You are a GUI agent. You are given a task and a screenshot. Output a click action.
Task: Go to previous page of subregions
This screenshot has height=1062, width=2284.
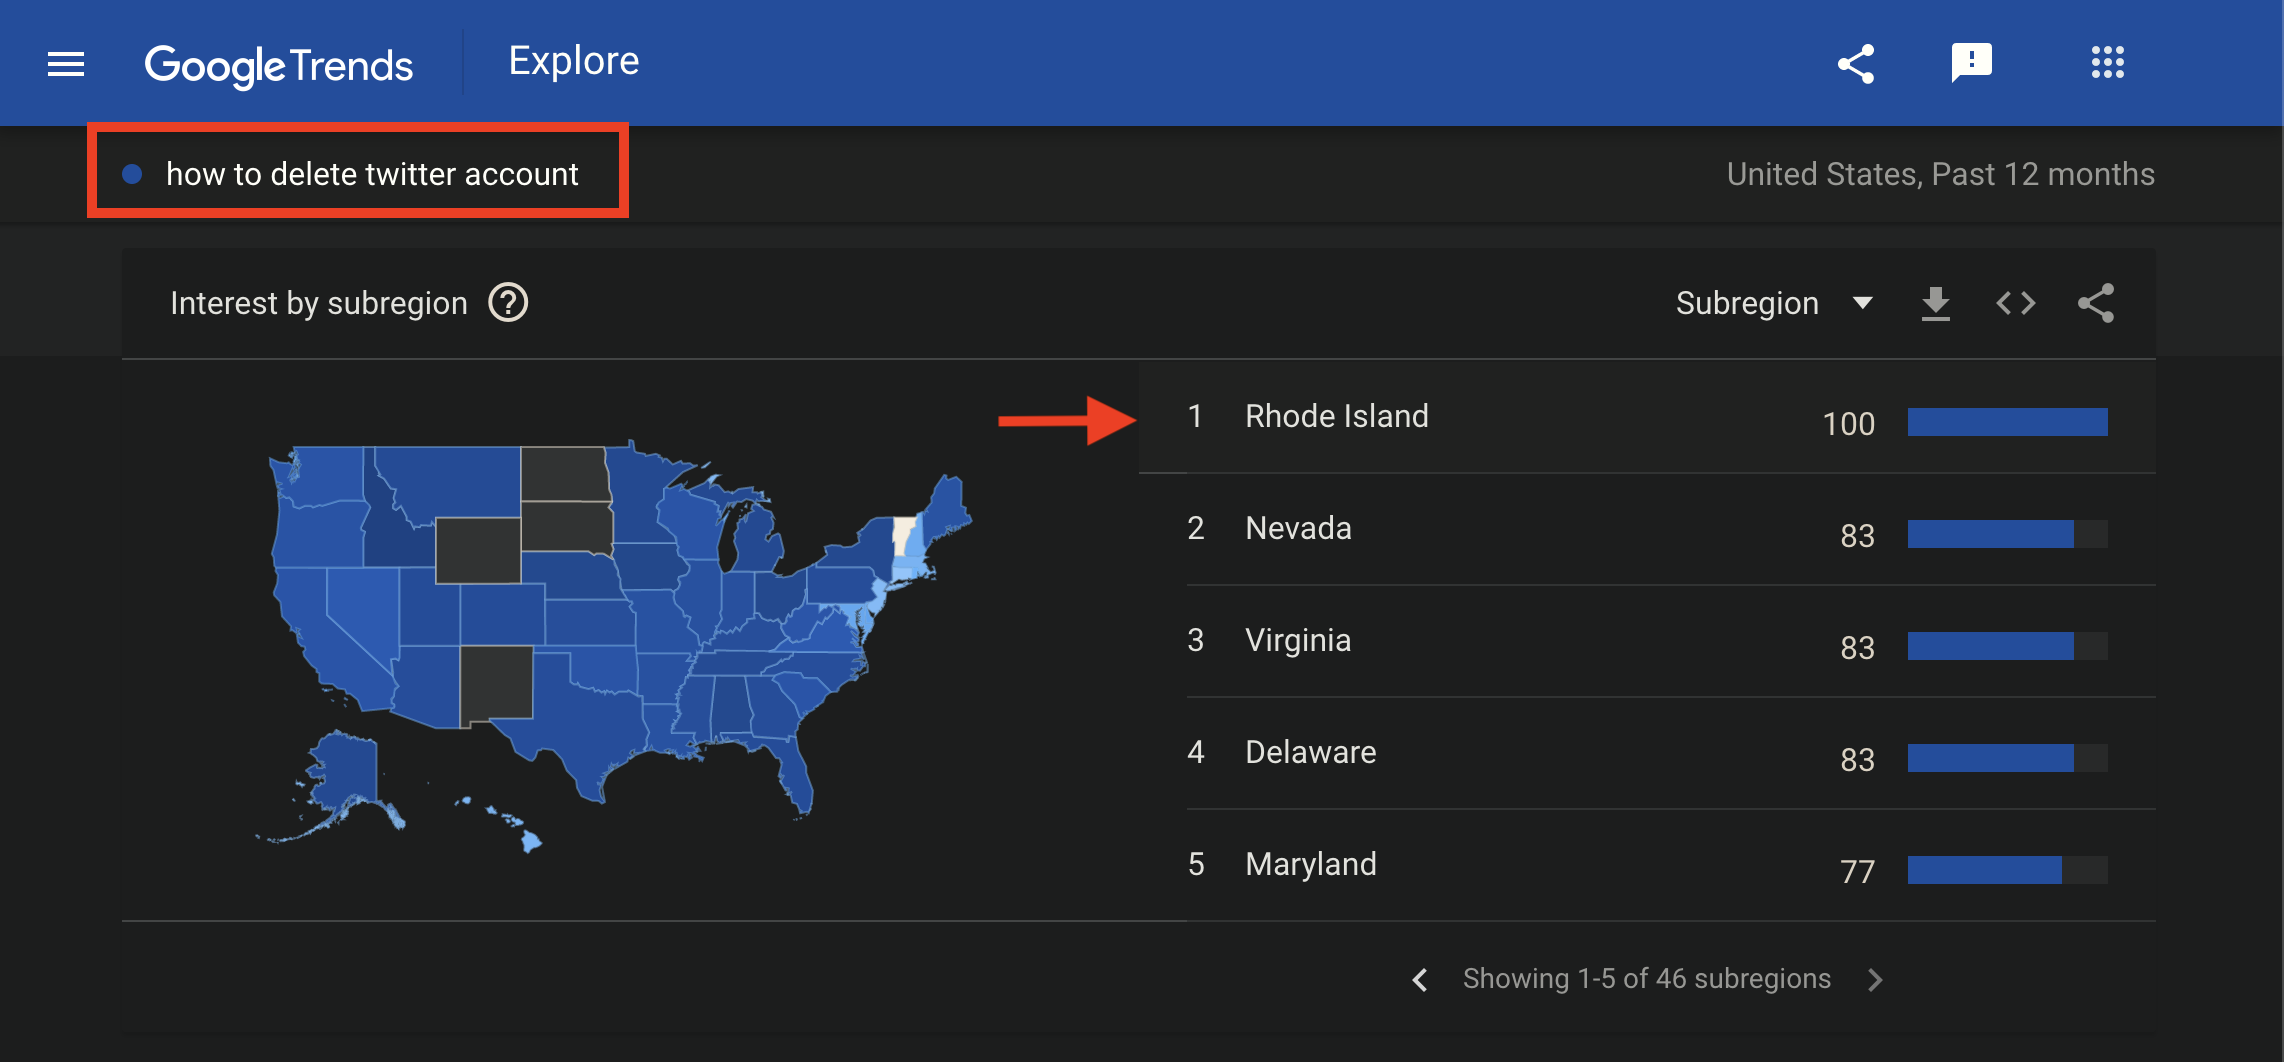1420,980
